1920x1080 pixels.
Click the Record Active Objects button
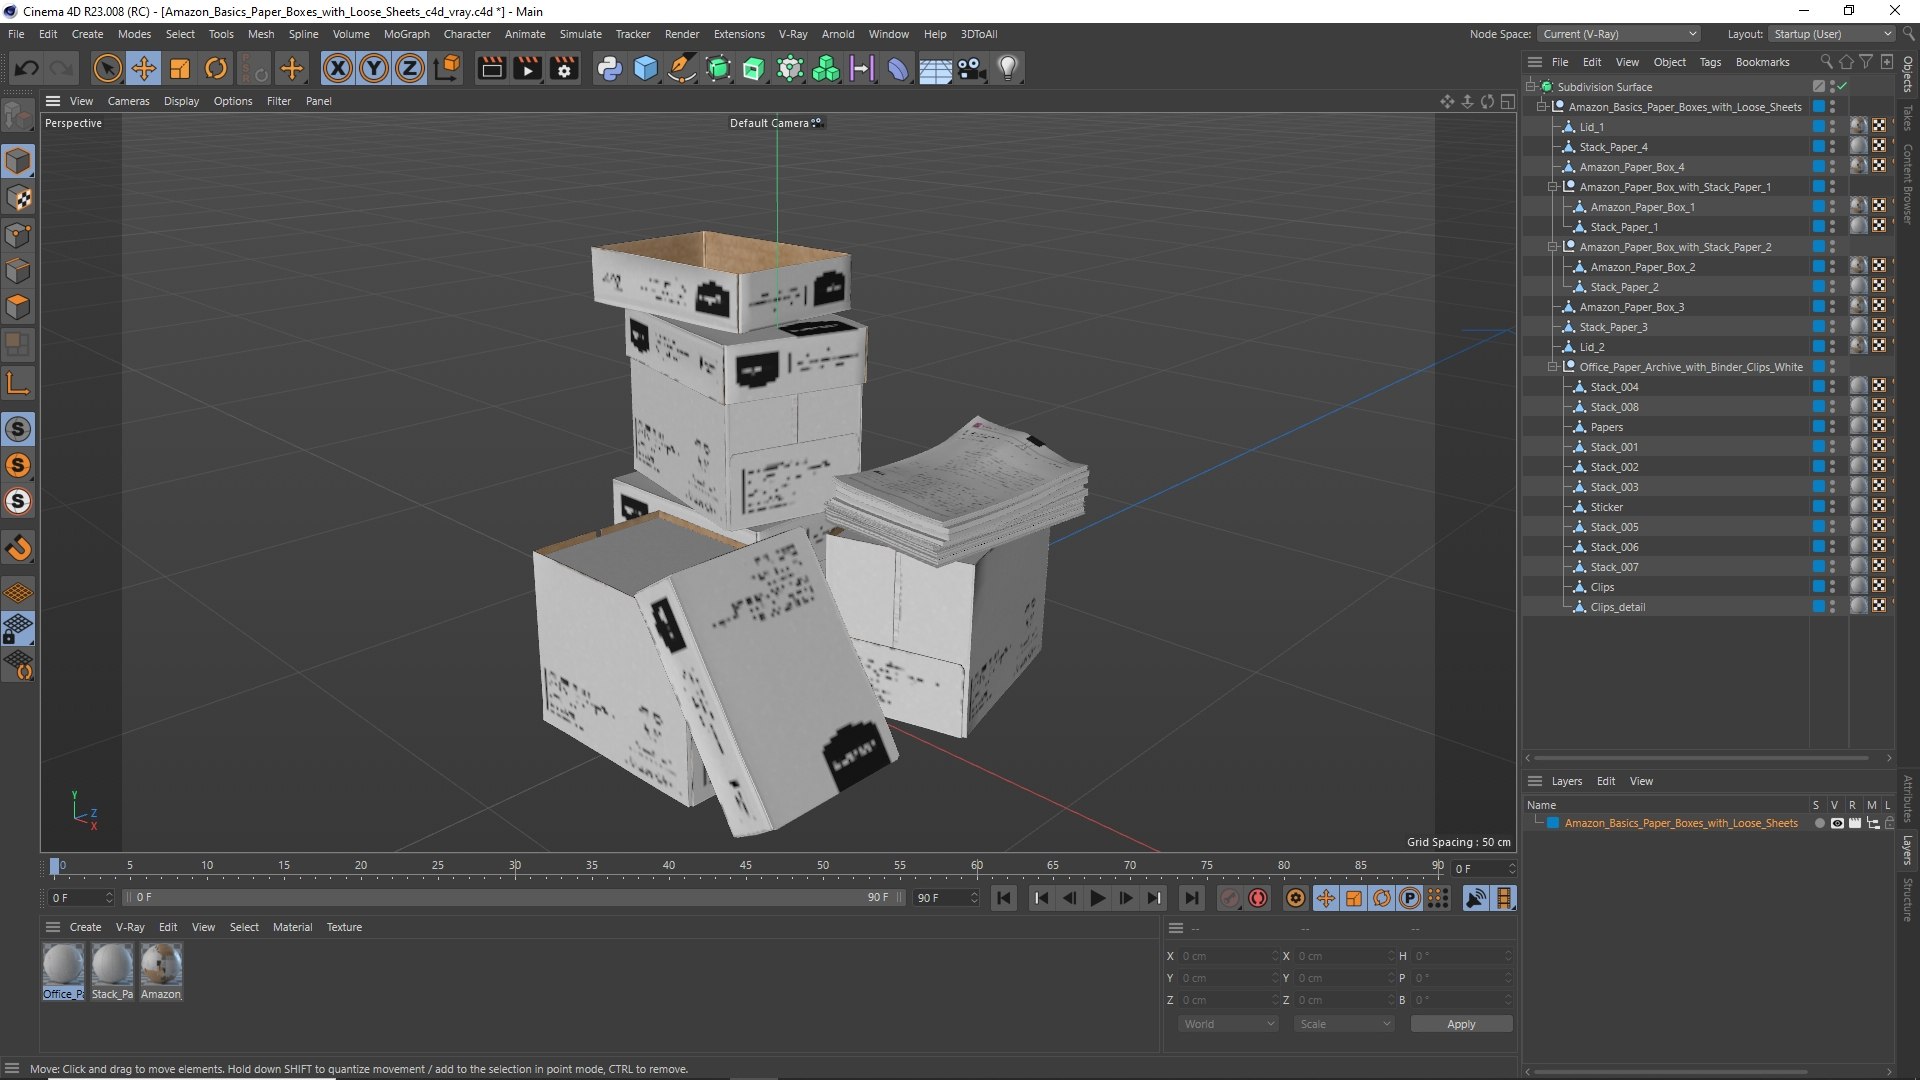[x=1230, y=898]
